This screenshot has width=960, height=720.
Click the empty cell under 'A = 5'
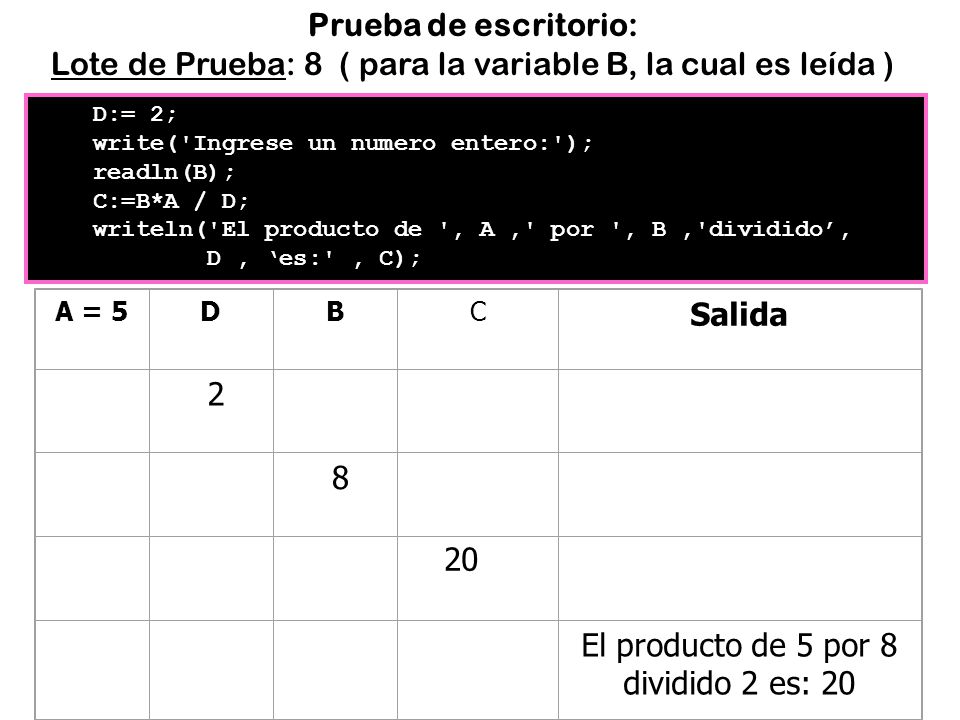point(92,411)
